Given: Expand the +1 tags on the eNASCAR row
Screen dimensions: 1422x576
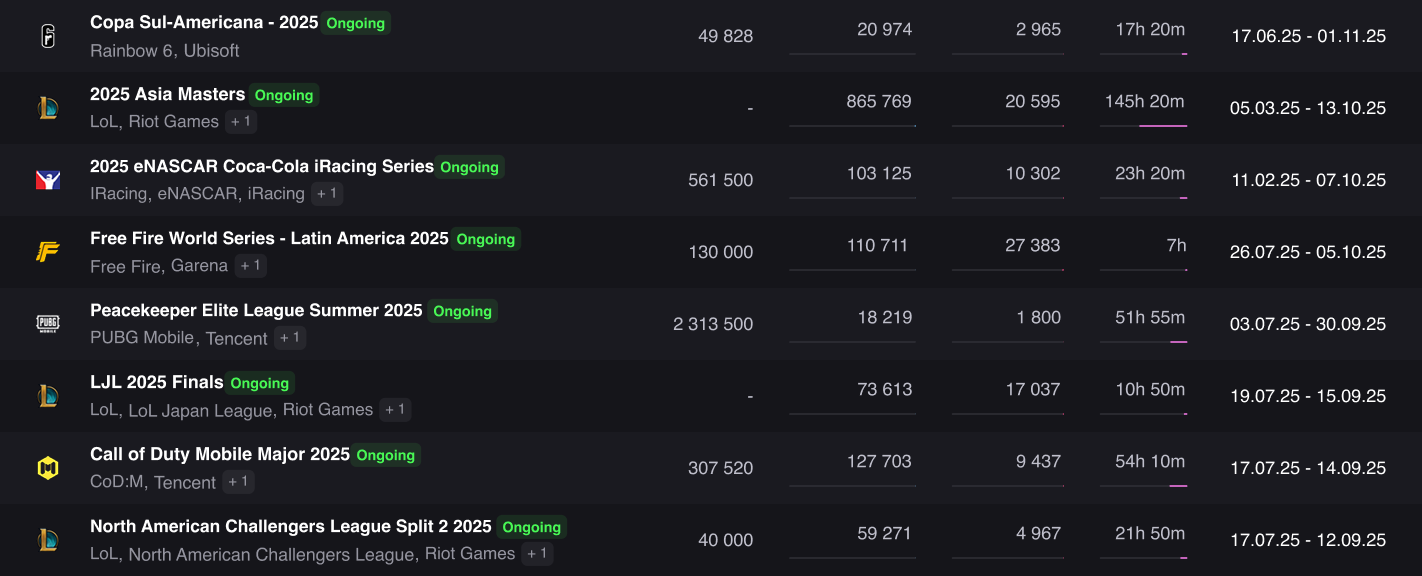Looking at the screenshot, I should tap(327, 194).
